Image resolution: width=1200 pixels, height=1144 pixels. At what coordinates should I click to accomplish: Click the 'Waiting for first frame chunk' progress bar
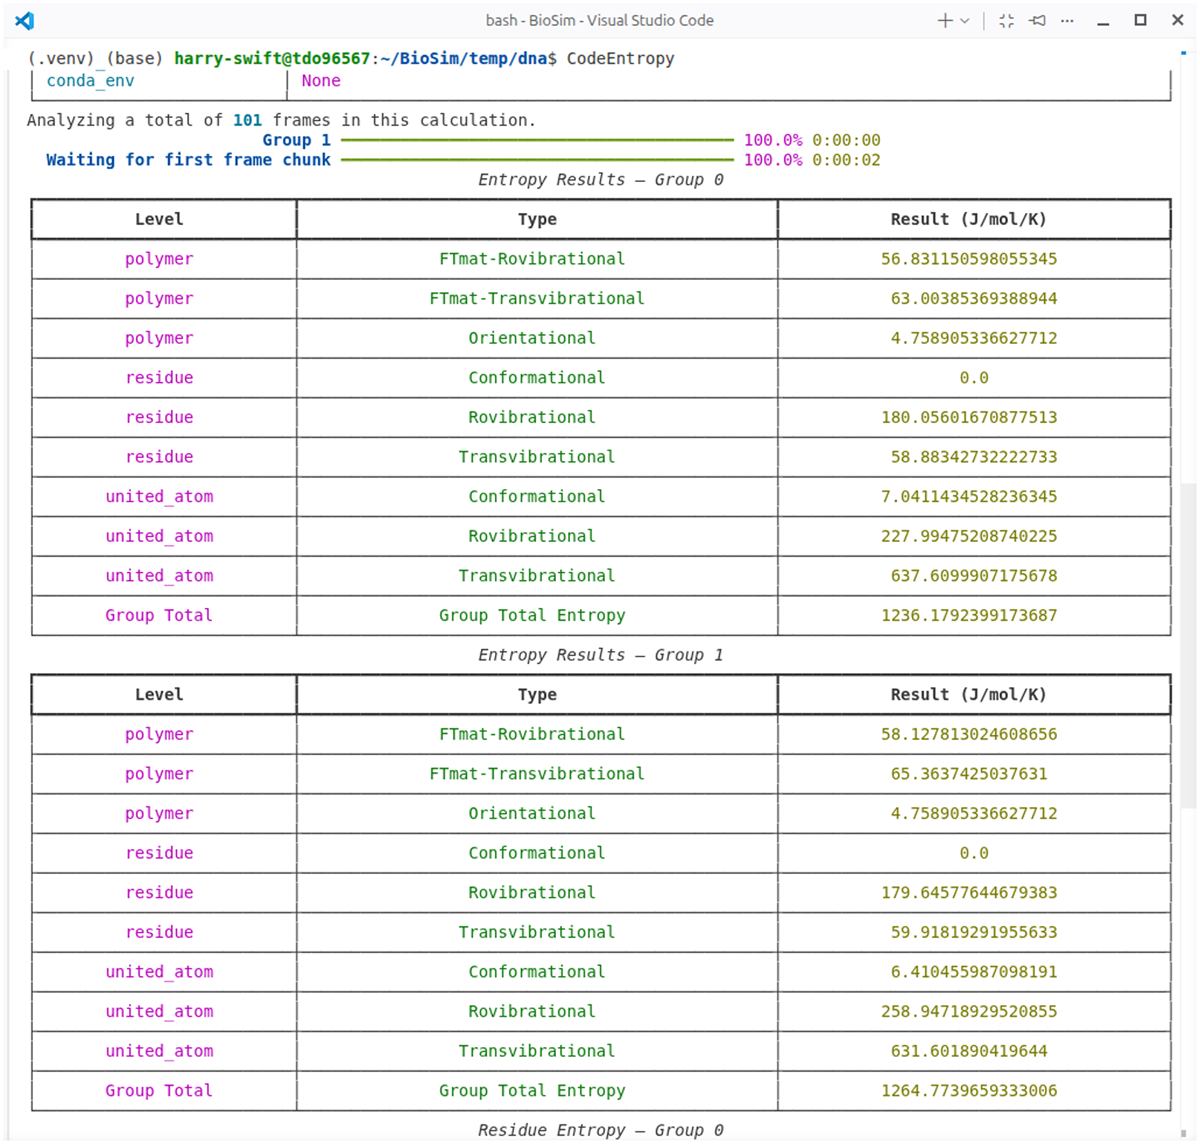point(537,160)
